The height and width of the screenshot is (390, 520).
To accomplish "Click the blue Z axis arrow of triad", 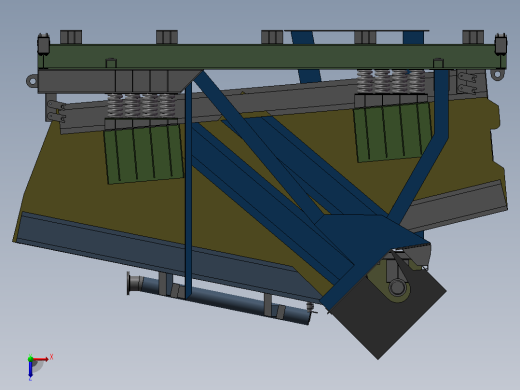I will coord(30,370).
